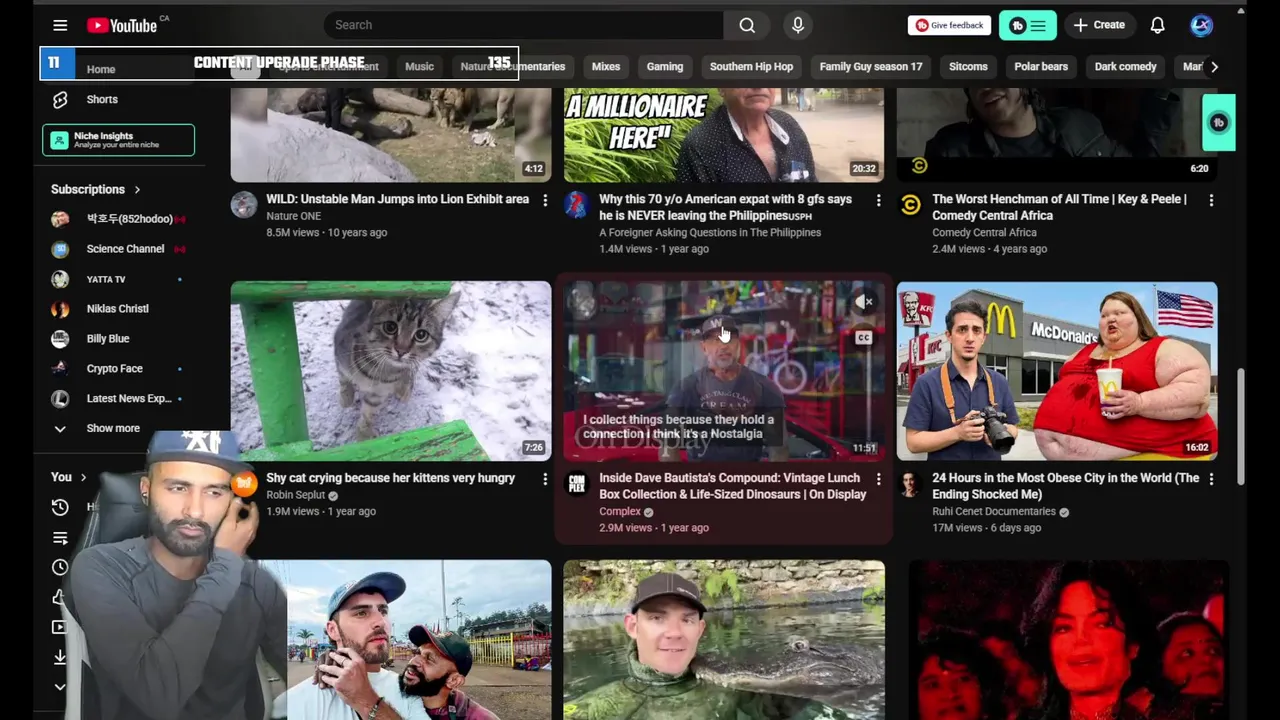Expand the You section arrow
1280x720 pixels.
coord(83,478)
